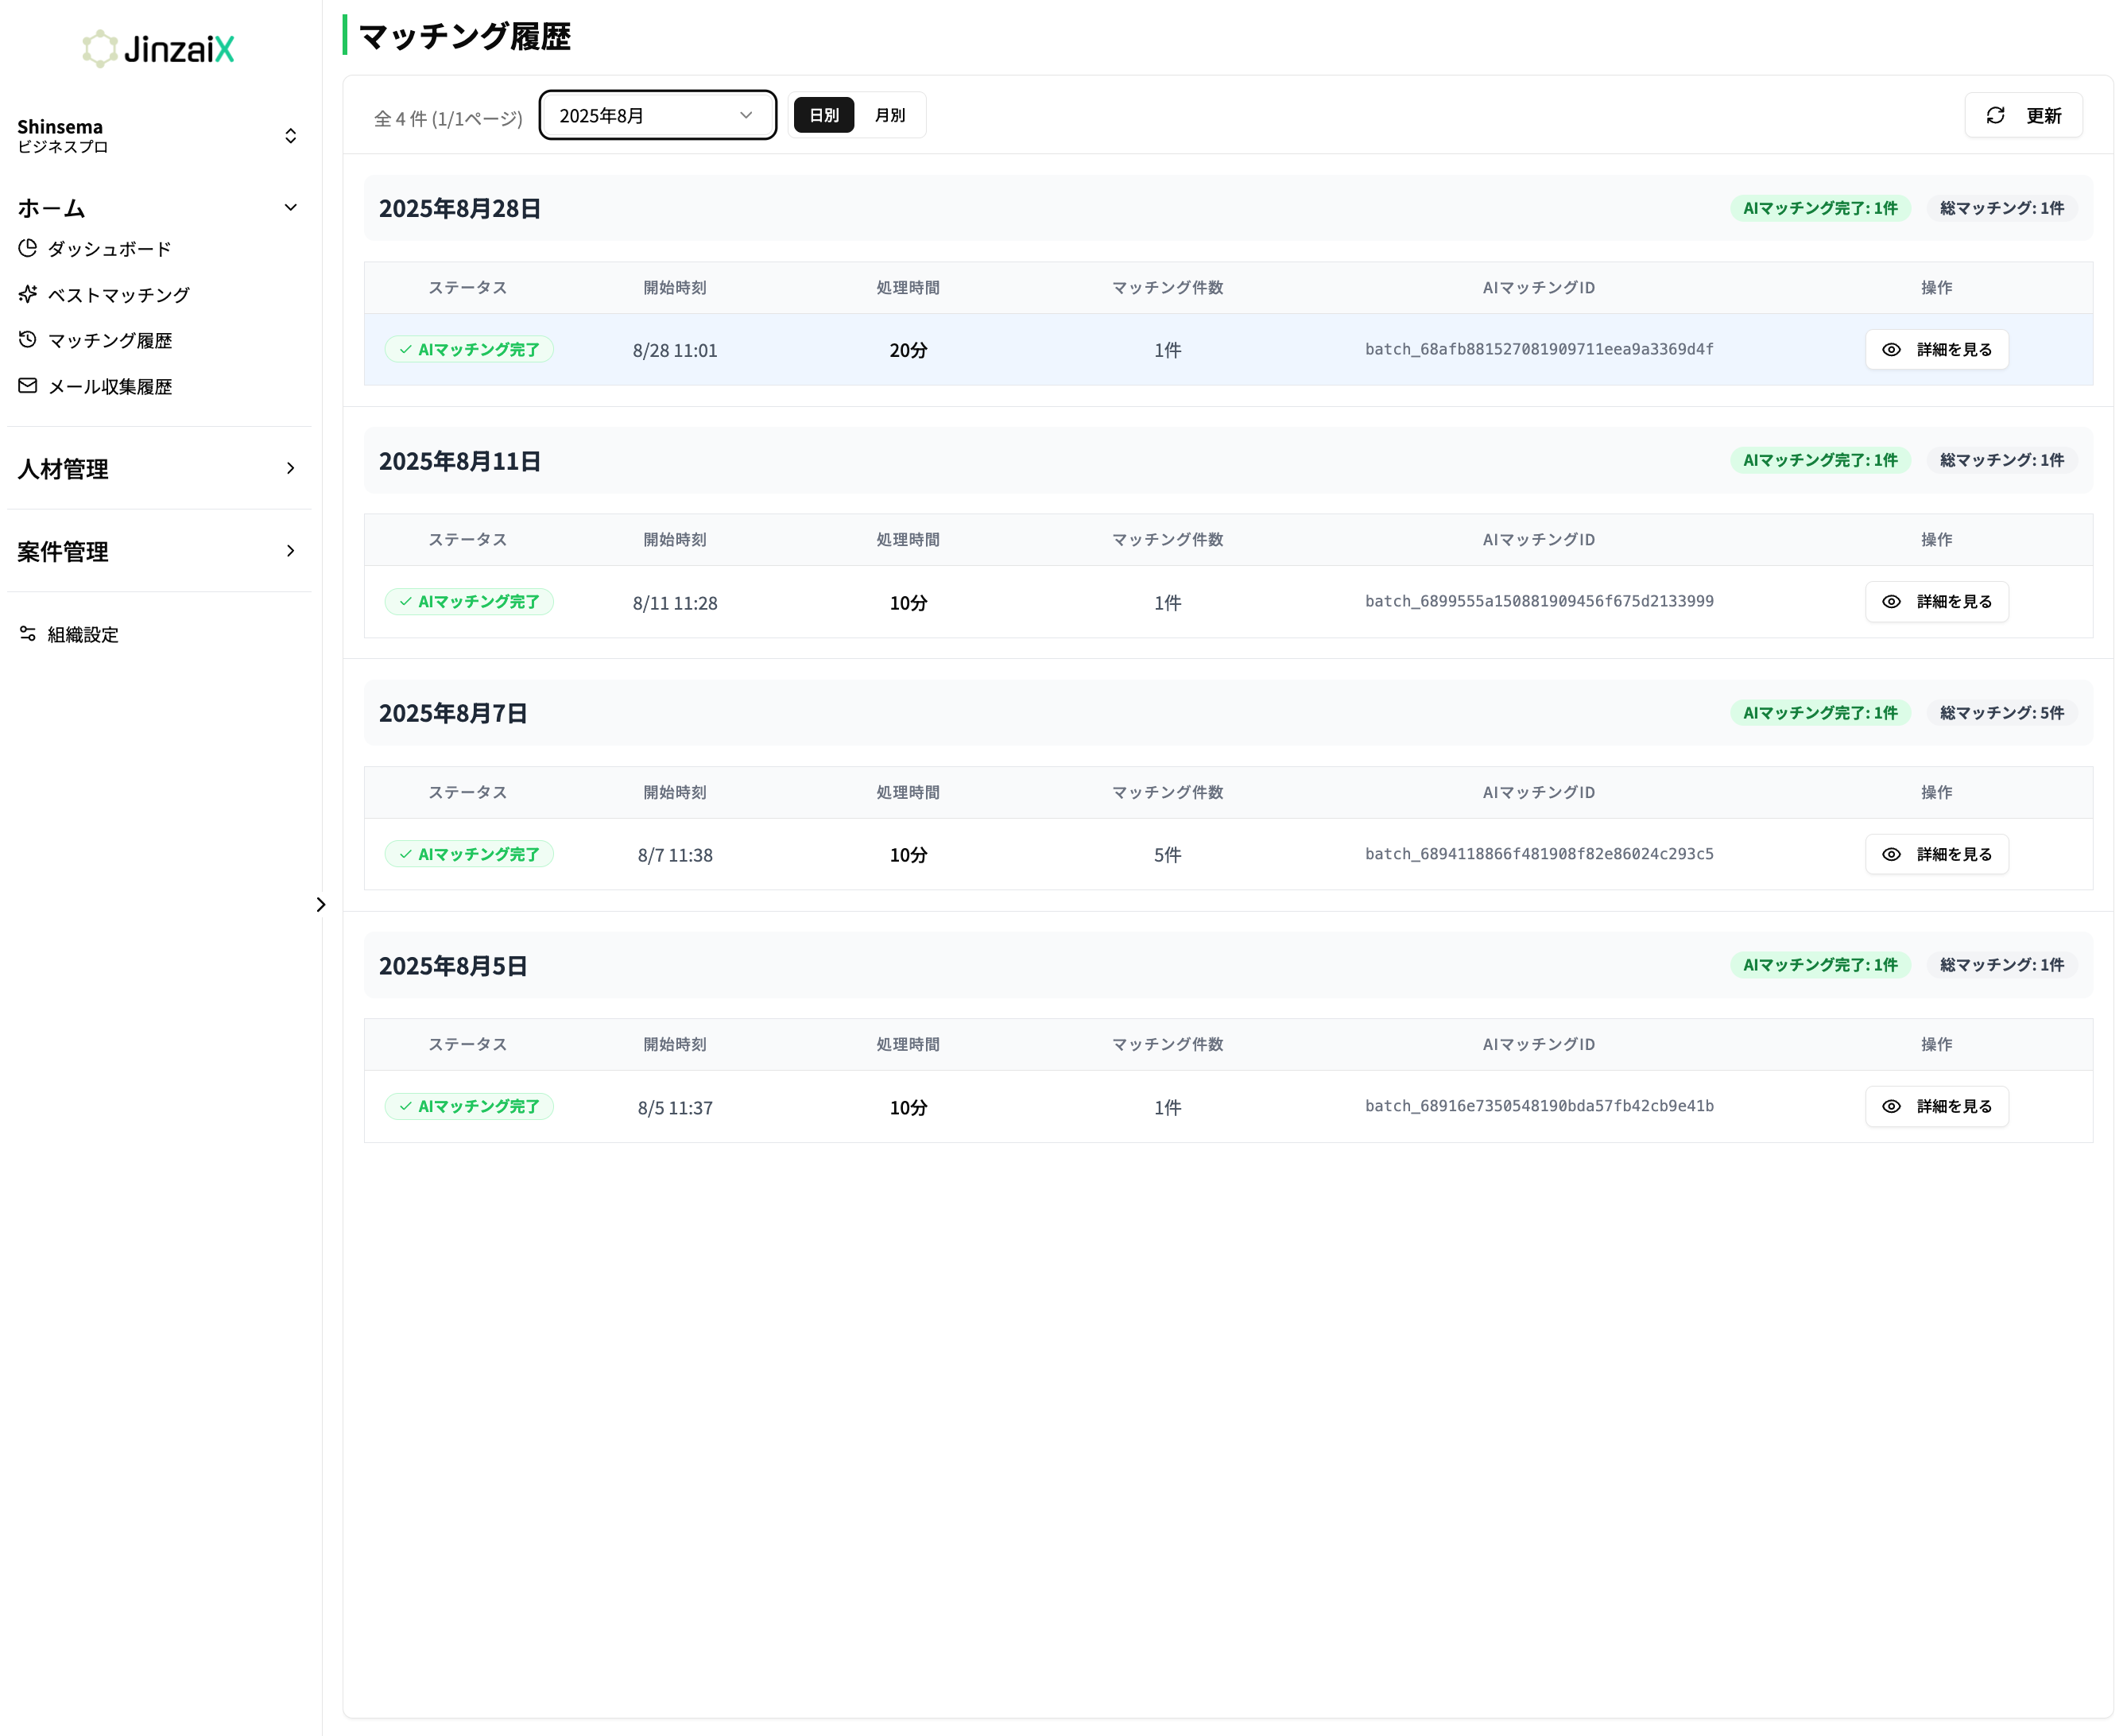Click the eye icon in 8/7 row
Image resolution: width=2127 pixels, height=1736 pixels.
pyautogui.click(x=1891, y=855)
